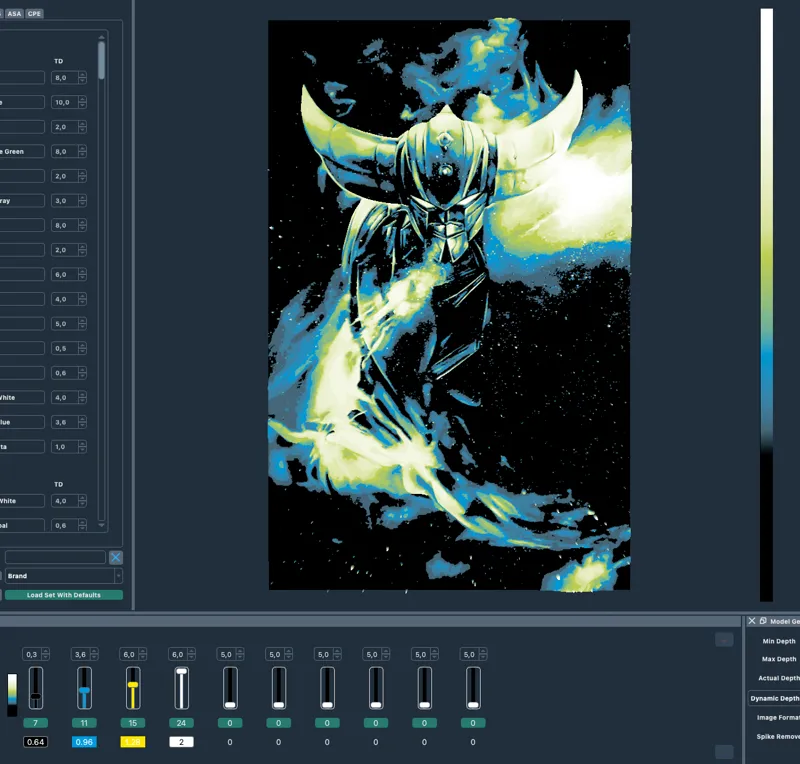Click the TD 0,5 spinner field

68,348
